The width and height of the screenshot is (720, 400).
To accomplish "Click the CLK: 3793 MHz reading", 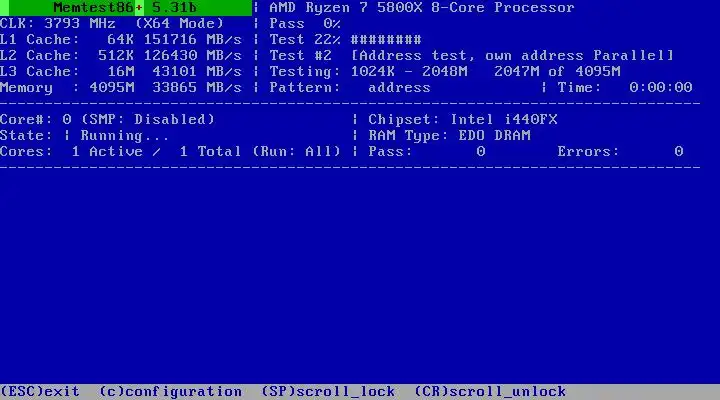I will (58, 23).
